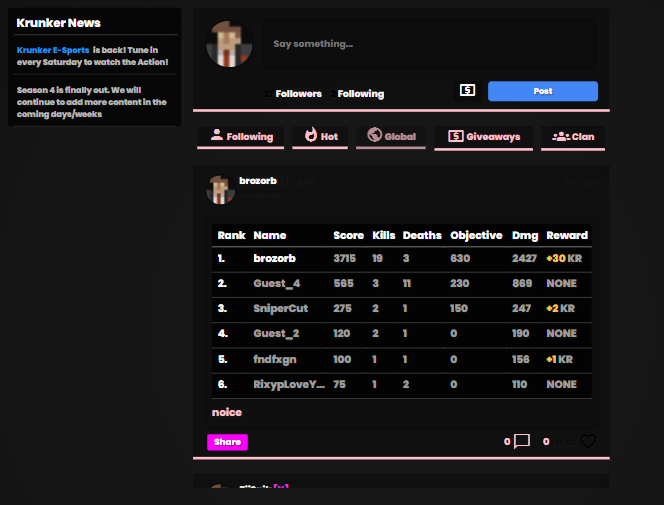664x505 pixels.
Task: Like the post with the heart icon
Action: point(588,441)
